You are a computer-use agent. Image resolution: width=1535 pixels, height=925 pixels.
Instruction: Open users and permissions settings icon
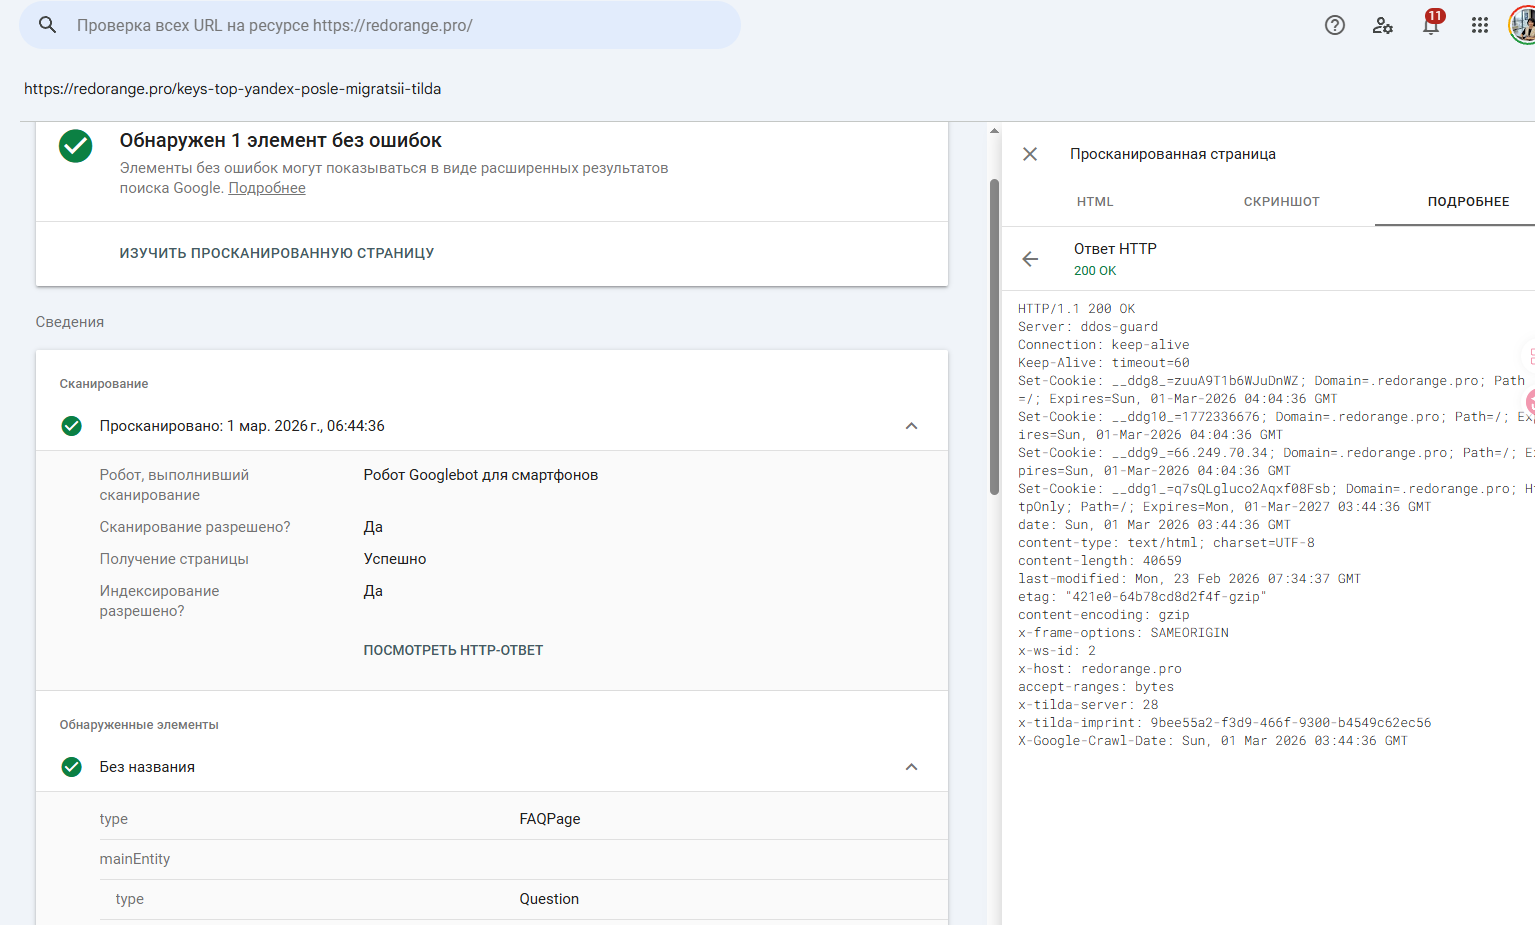point(1383,25)
